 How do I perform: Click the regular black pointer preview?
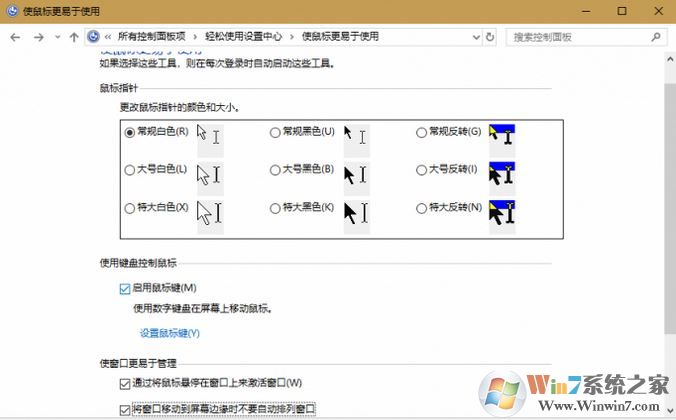[x=357, y=140]
